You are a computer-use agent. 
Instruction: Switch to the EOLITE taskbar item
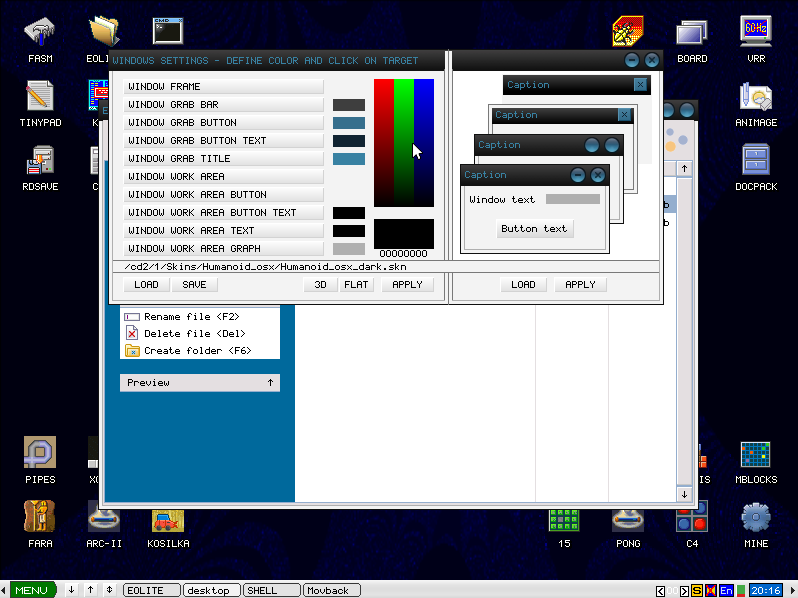(152, 590)
